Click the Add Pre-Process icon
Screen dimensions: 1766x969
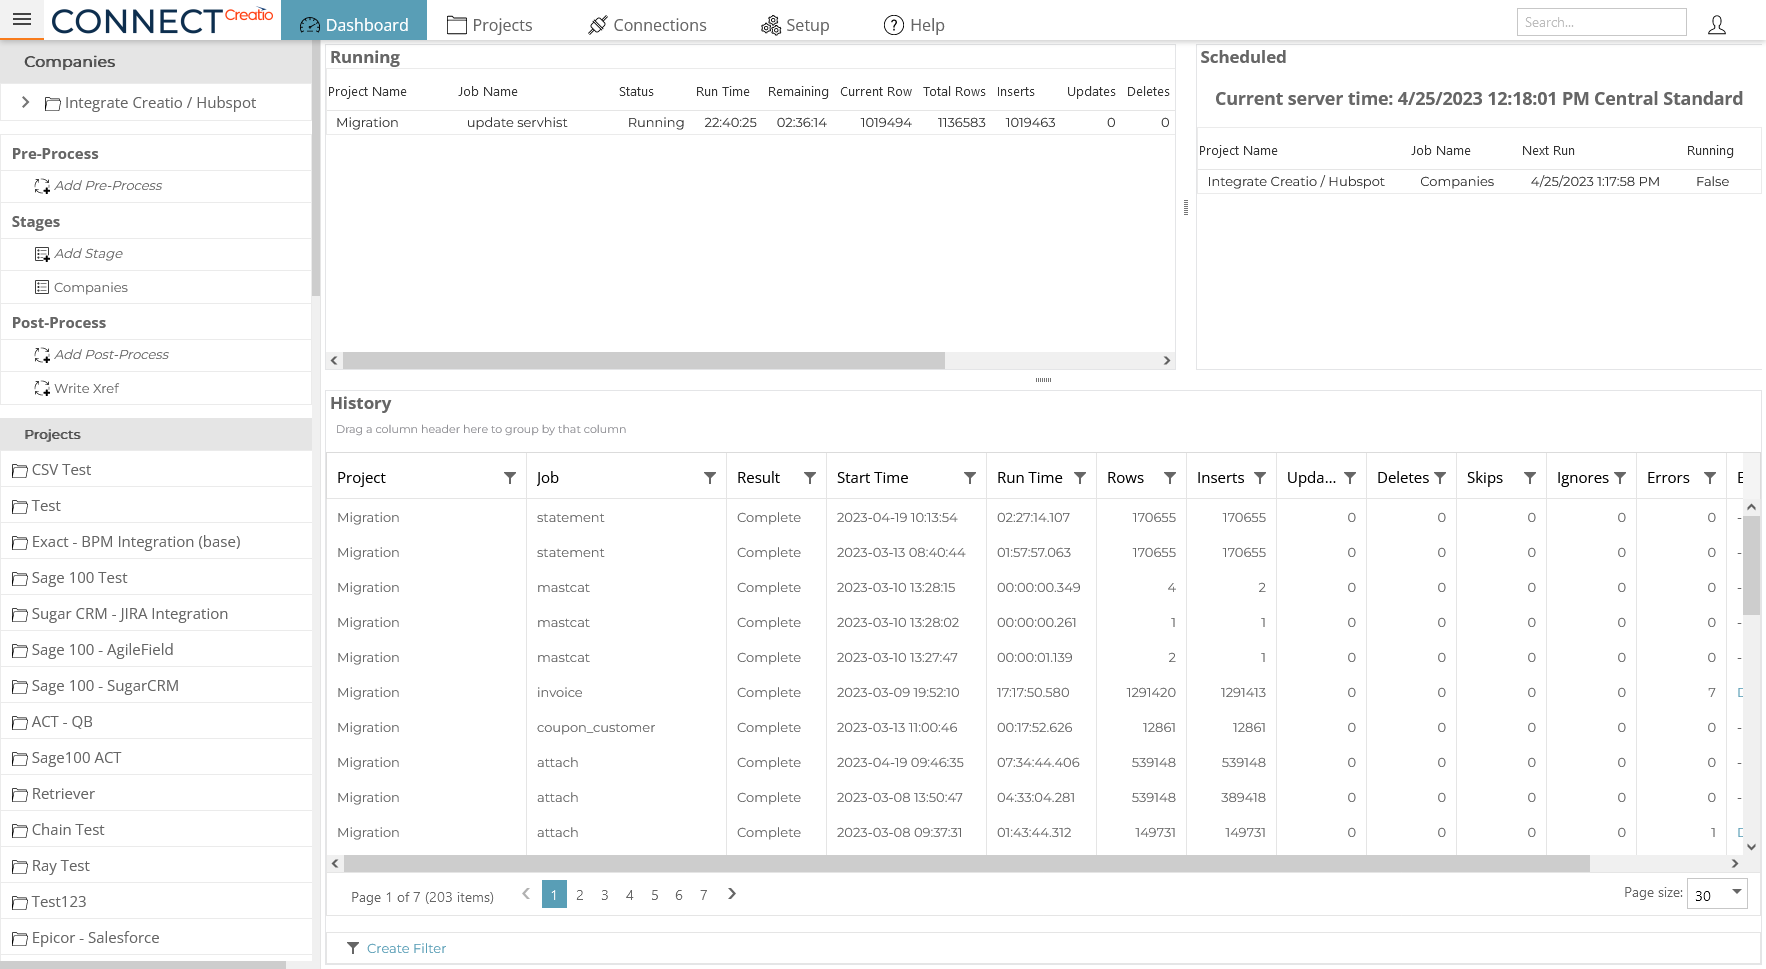tap(42, 185)
